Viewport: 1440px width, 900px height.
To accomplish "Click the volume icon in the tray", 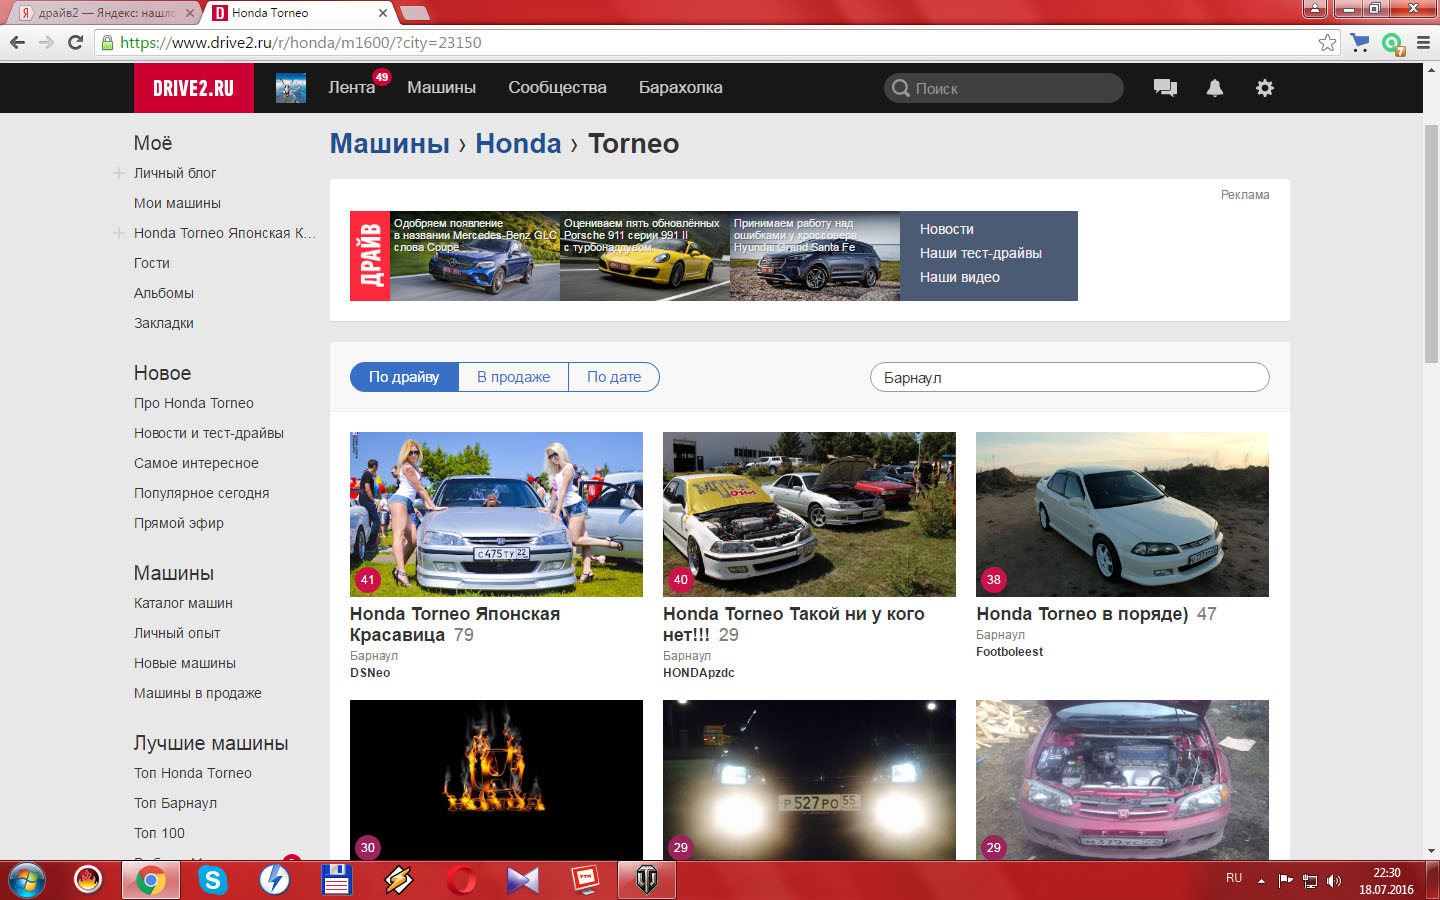I will (x=1334, y=880).
